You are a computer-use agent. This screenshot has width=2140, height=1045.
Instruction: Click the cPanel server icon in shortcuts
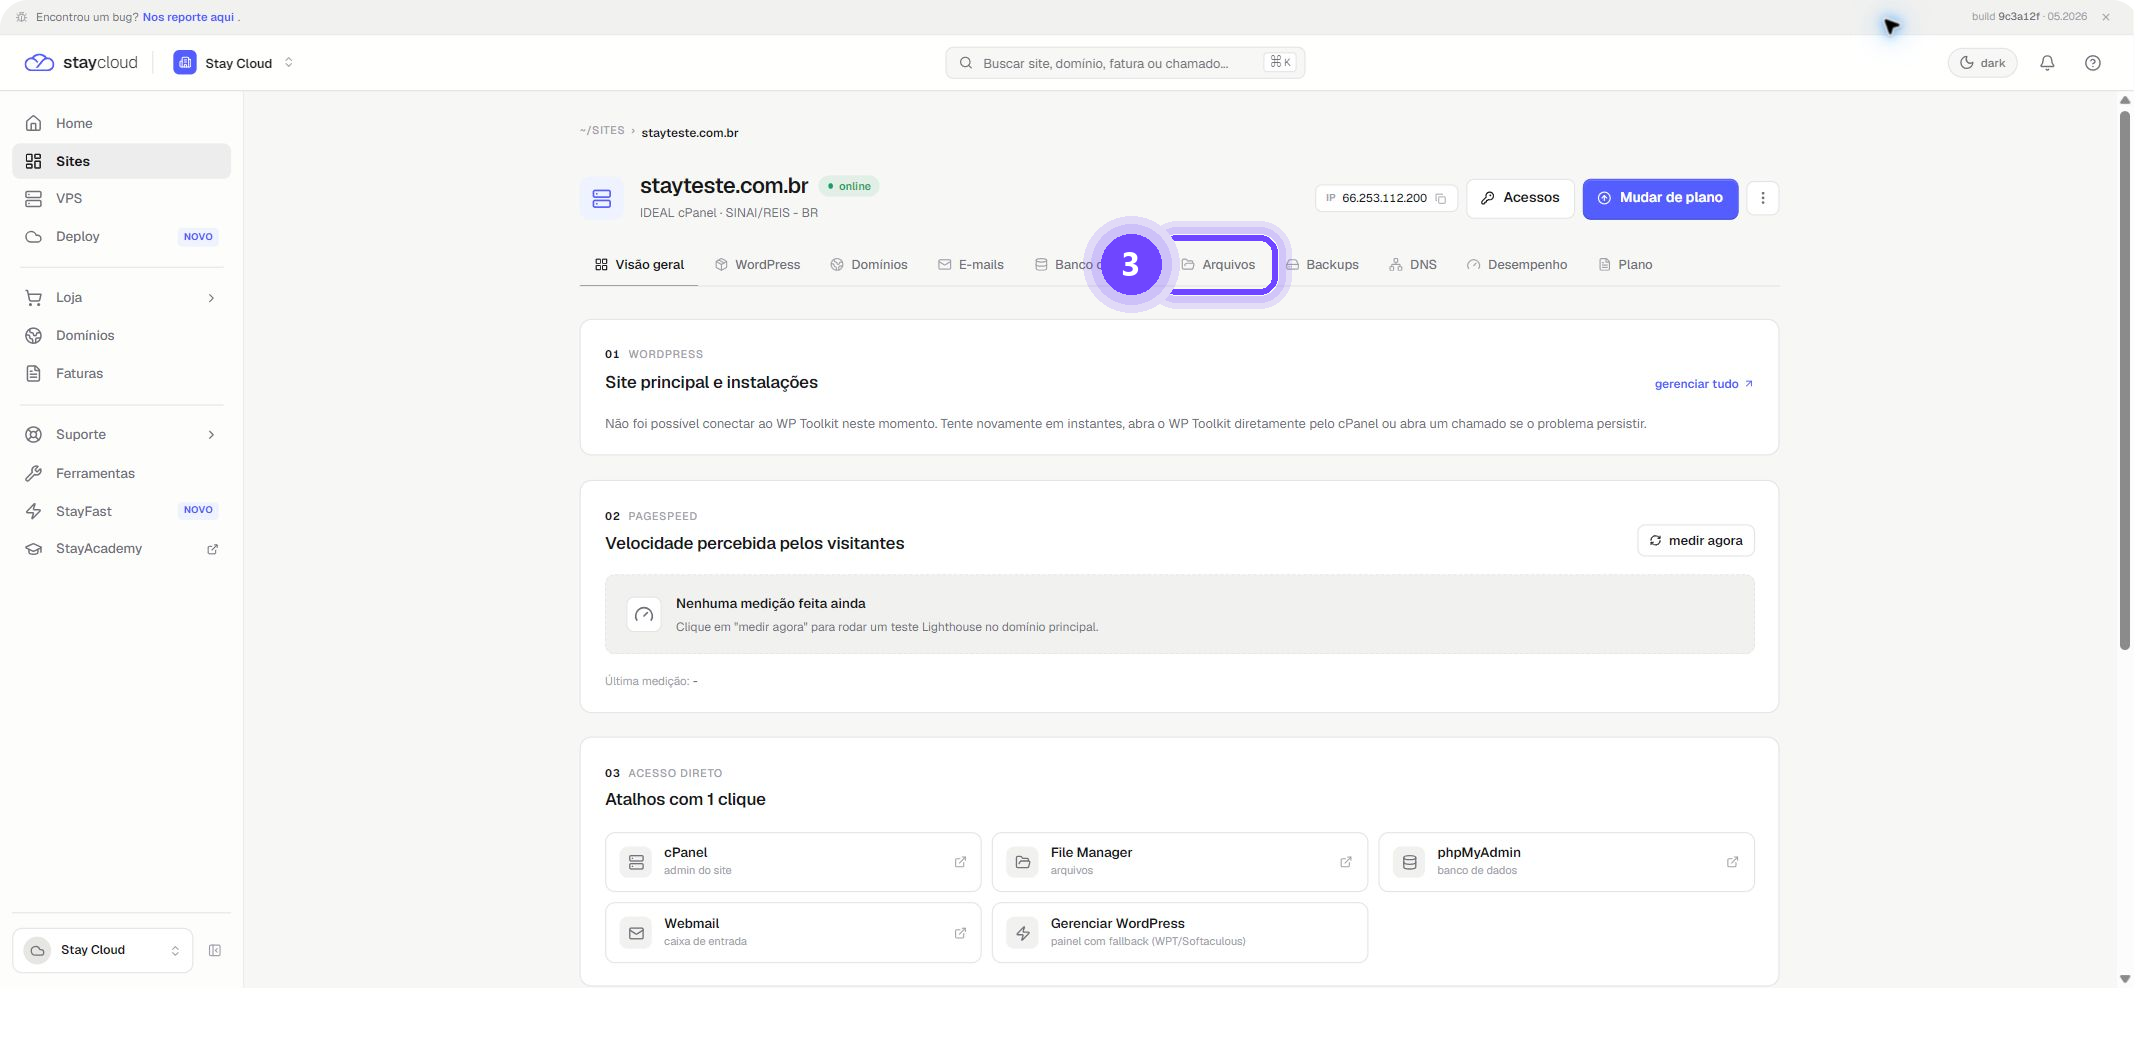tap(636, 862)
